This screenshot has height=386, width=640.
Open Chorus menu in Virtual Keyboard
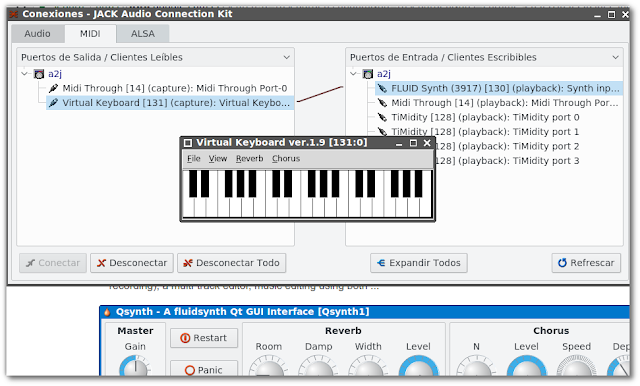click(x=286, y=159)
